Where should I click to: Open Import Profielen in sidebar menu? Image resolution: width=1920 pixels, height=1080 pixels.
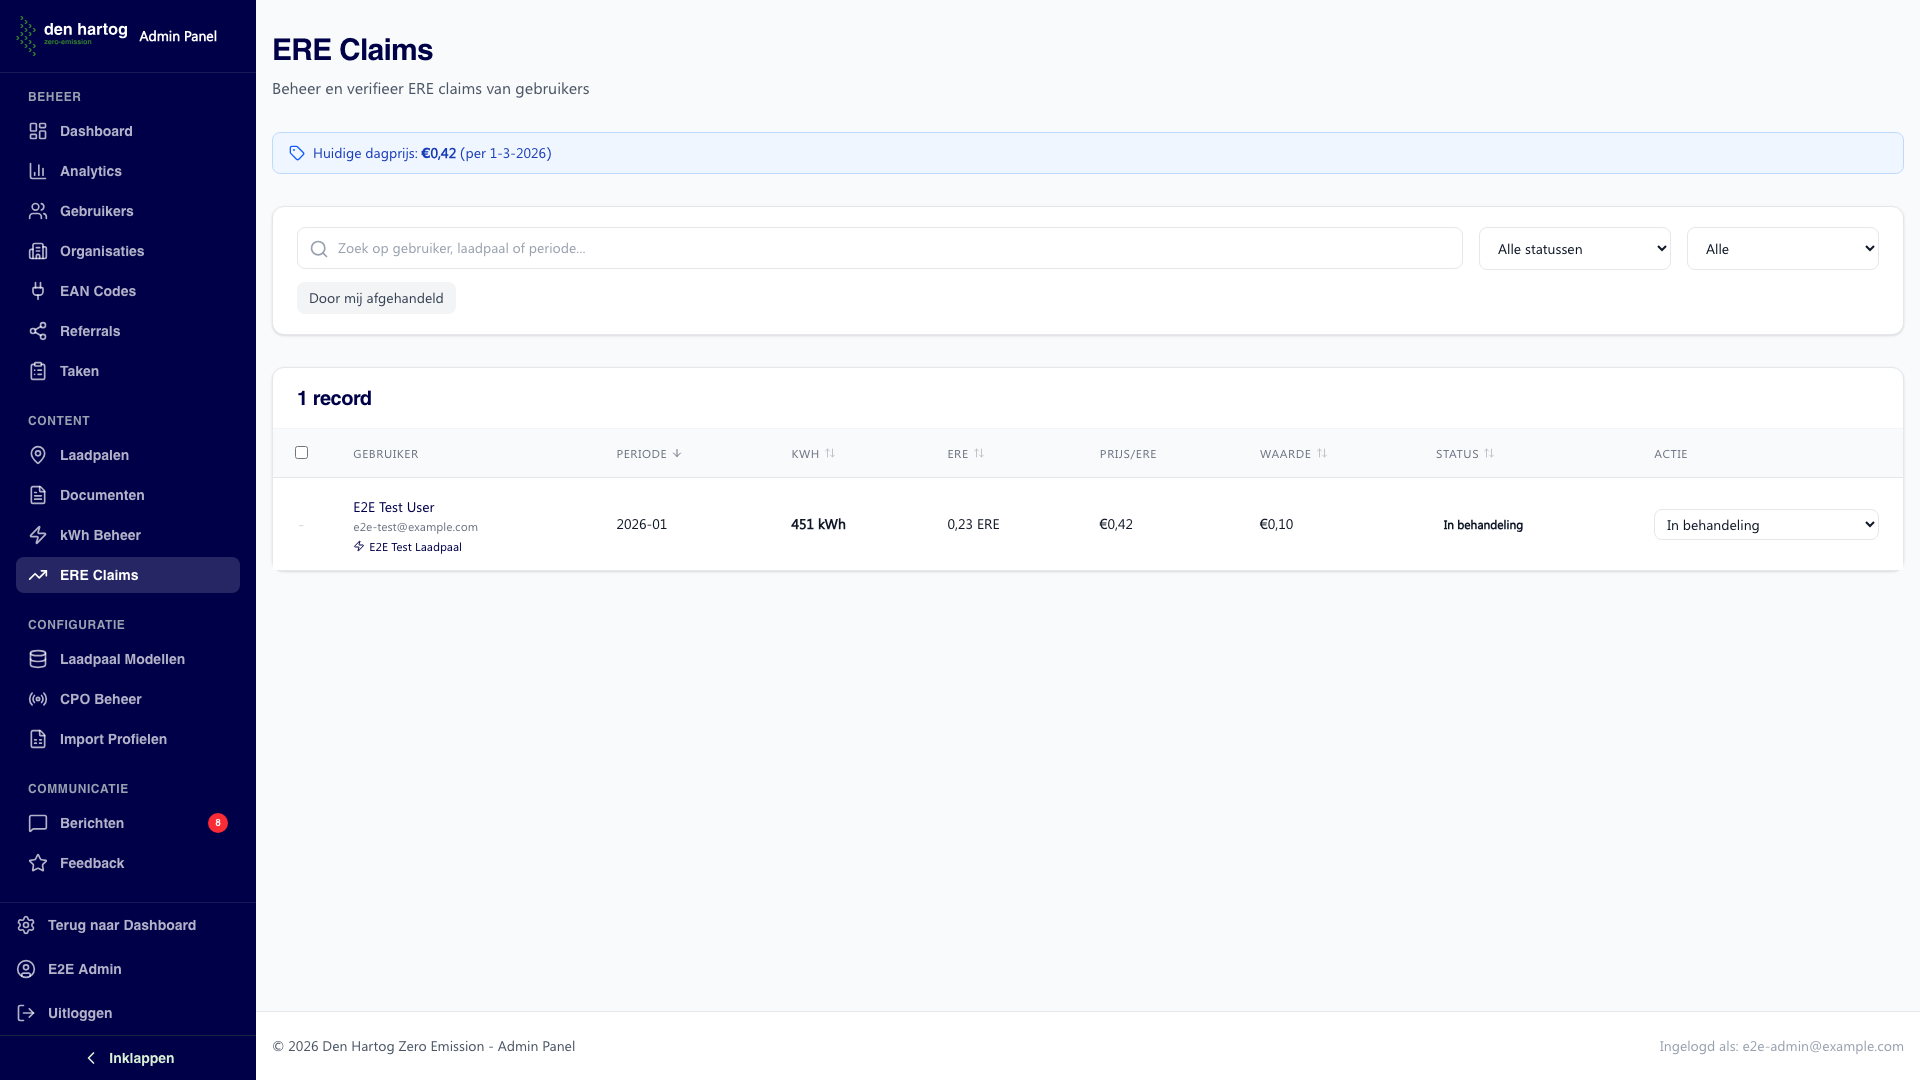tap(113, 739)
